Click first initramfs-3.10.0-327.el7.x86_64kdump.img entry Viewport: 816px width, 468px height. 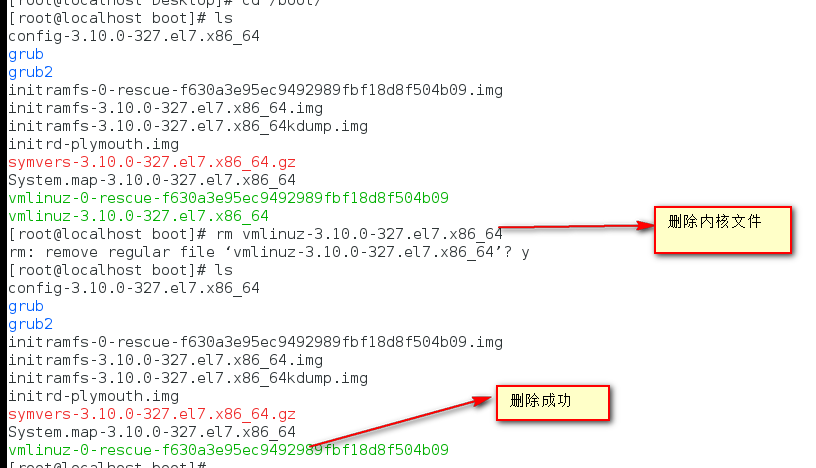(x=188, y=127)
